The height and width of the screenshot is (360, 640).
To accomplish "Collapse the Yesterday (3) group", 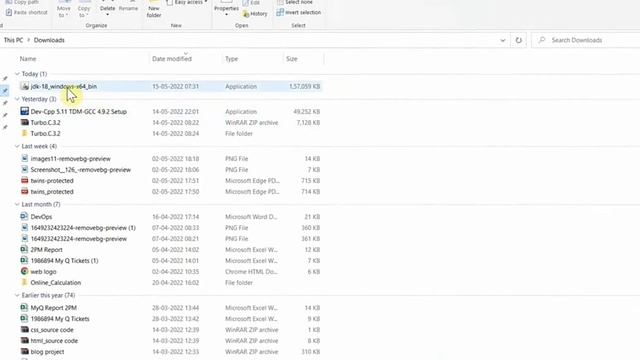I will click(x=17, y=99).
